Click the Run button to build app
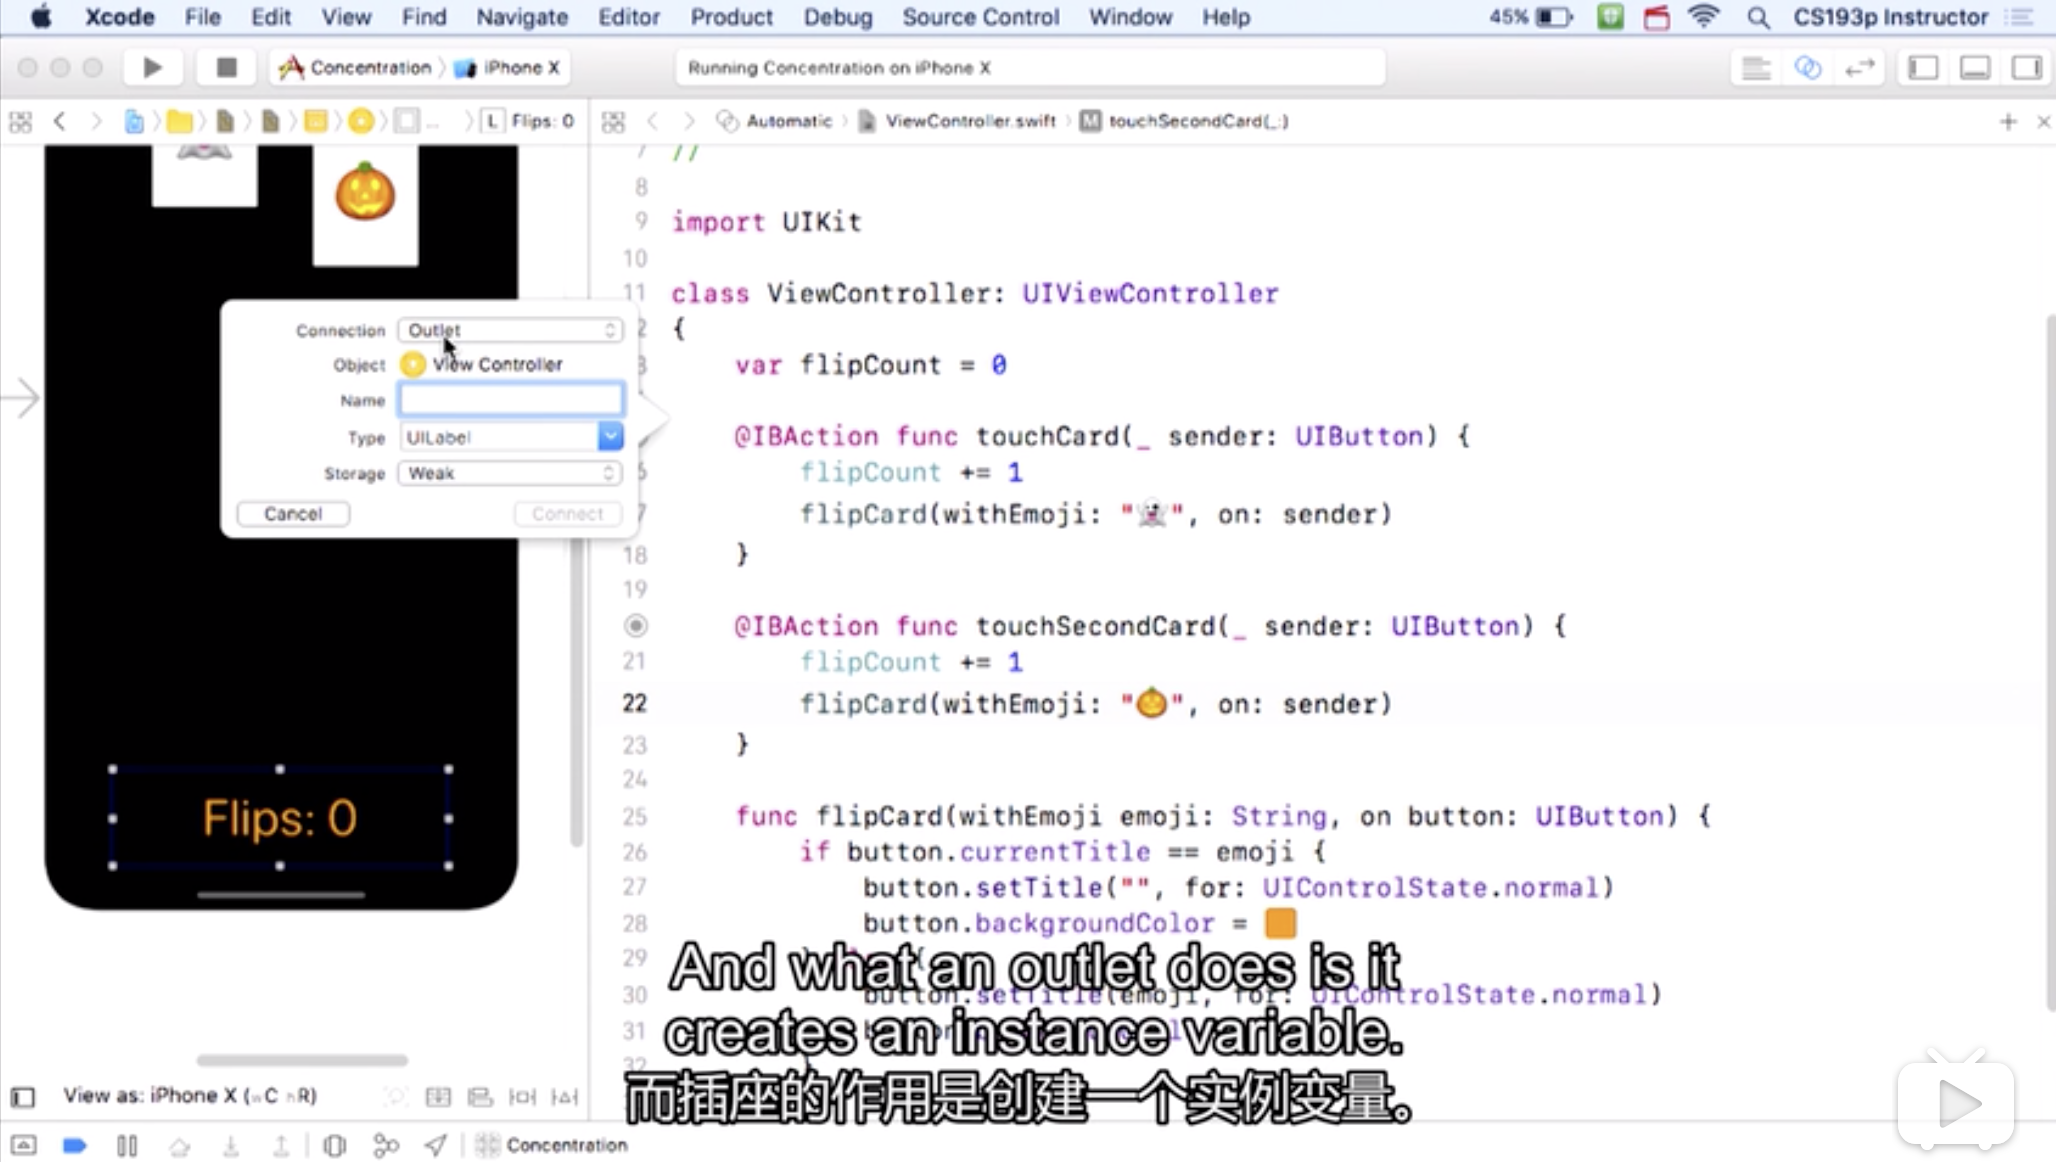Image resolution: width=2056 pixels, height=1162 pixels. (153, 66)
